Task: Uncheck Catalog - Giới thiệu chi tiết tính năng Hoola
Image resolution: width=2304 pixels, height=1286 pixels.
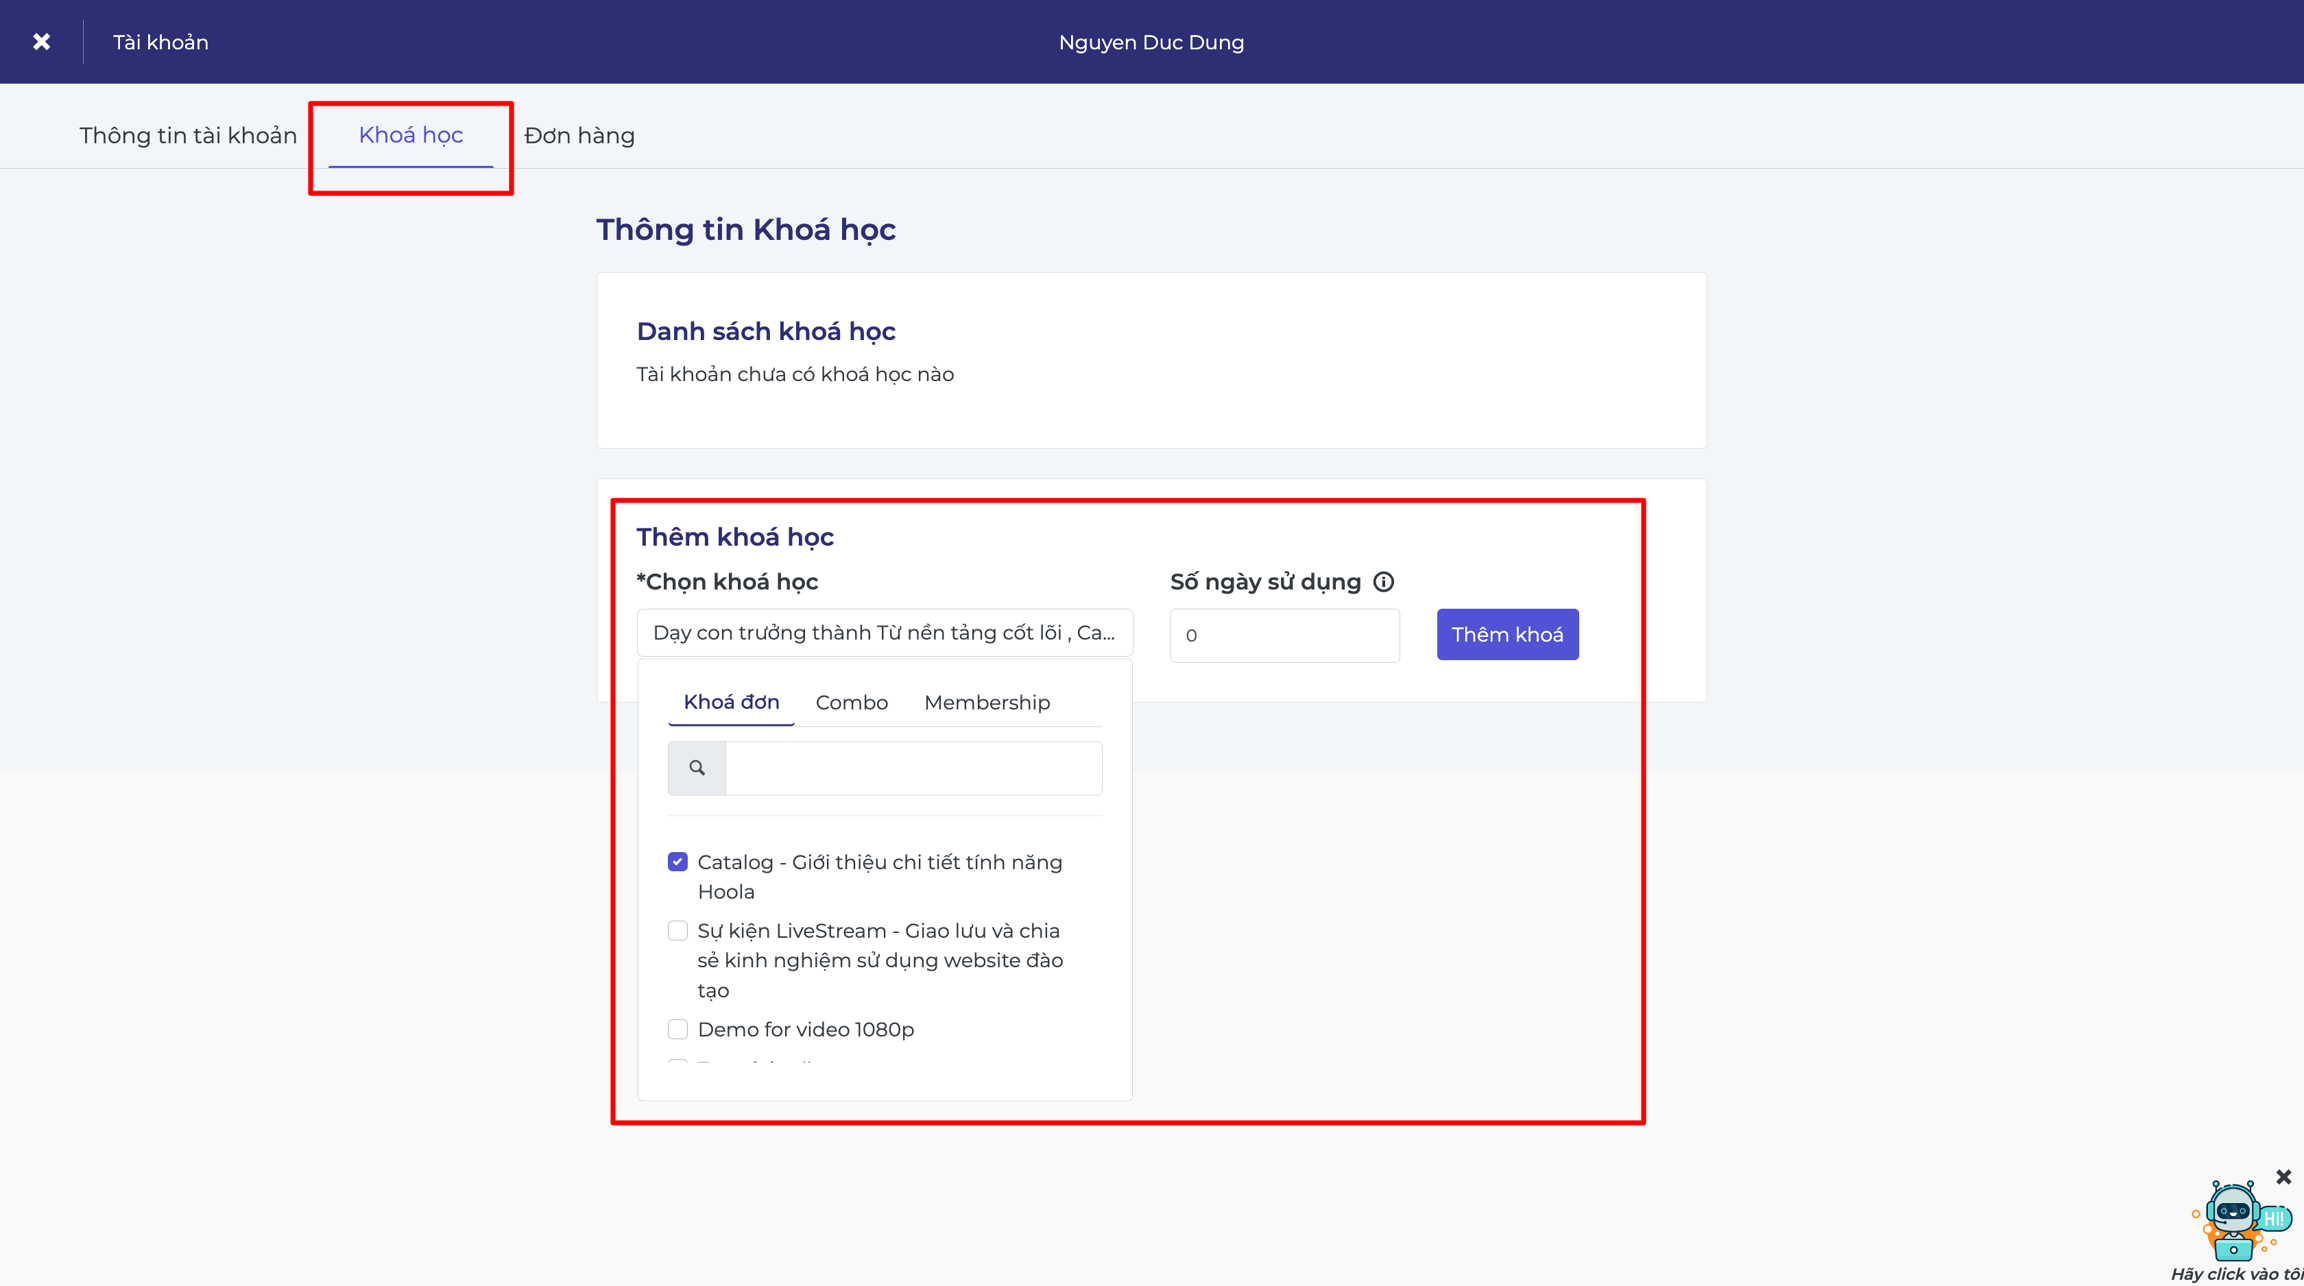Action: click(x=678, y=862)
